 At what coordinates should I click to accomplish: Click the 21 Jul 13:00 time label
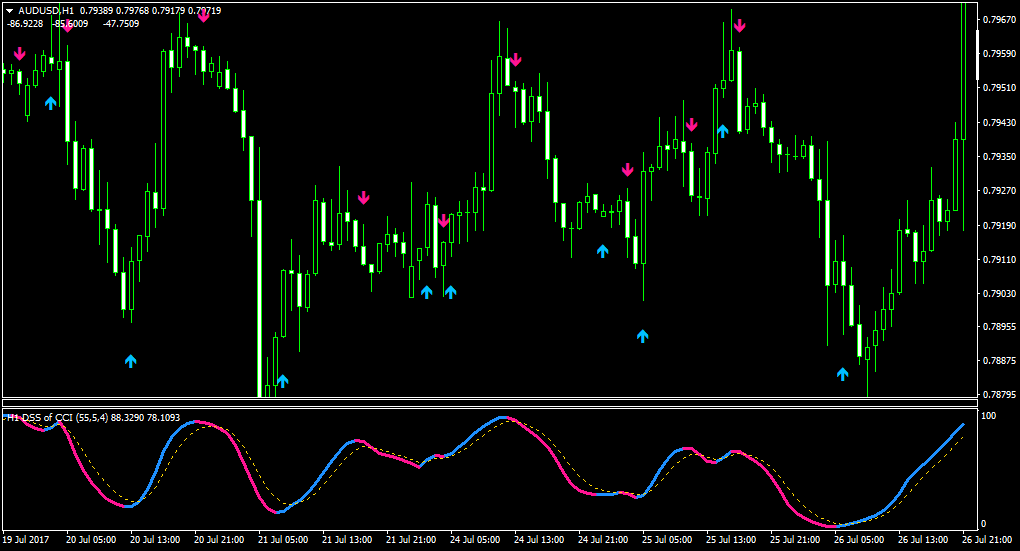pyautogui.click(x=347, y=540)
